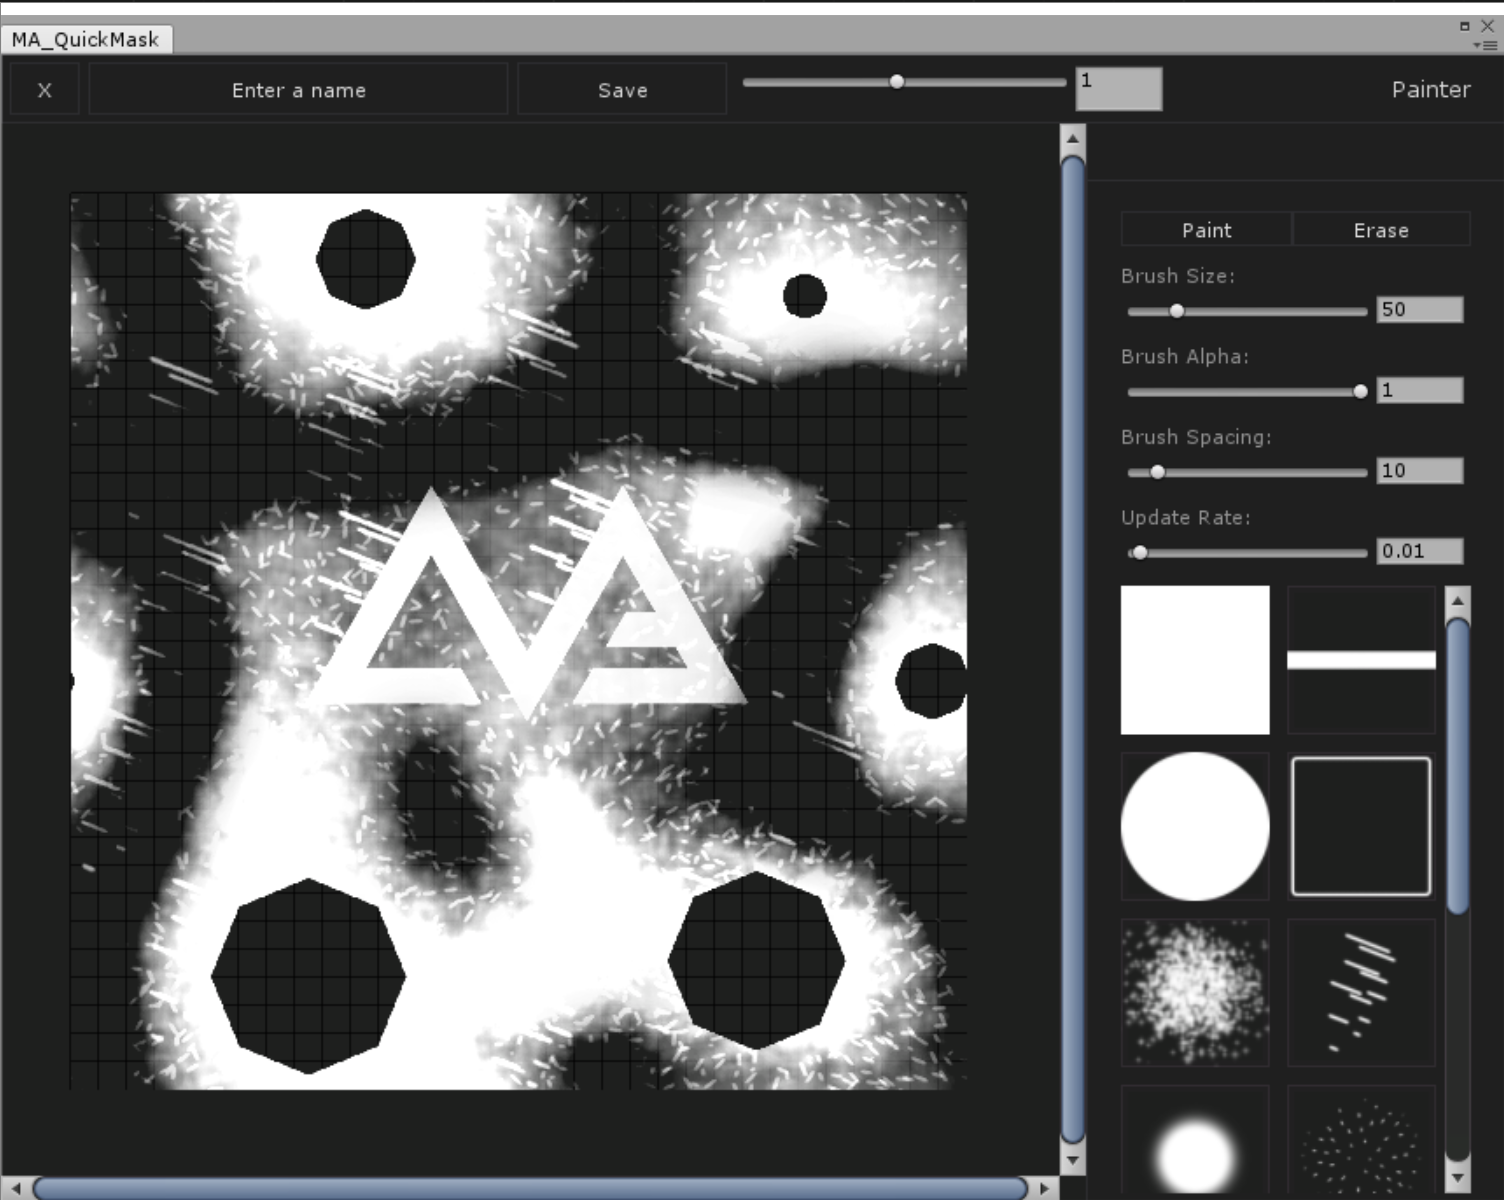Image resolution: width=1504 pixels, height=1200 pixels.
Task: Click the Brush Size value field
Action: (x=1420, y=310)
